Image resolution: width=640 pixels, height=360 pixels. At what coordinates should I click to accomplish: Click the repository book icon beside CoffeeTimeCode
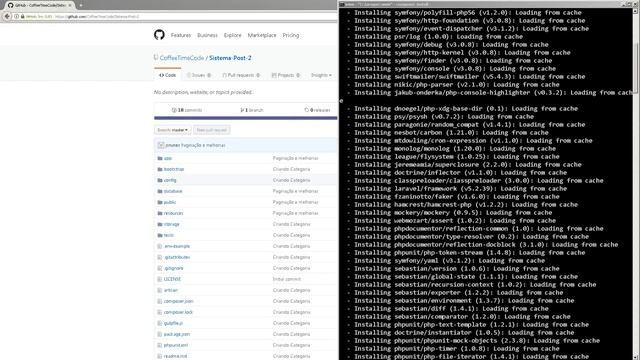(x=156, y=58)
